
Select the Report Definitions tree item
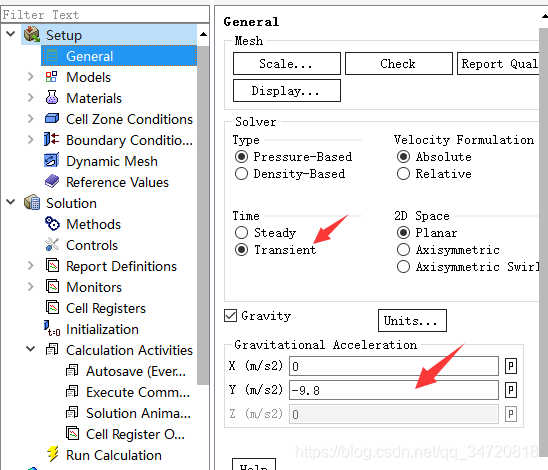(x=121, y=266)
